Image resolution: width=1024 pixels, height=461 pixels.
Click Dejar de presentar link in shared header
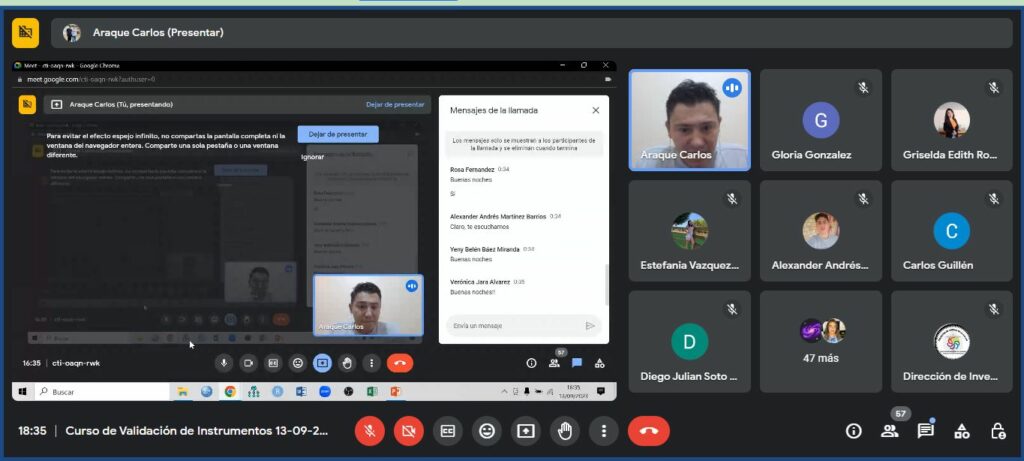pyautogui.click(x=395, y=104)
